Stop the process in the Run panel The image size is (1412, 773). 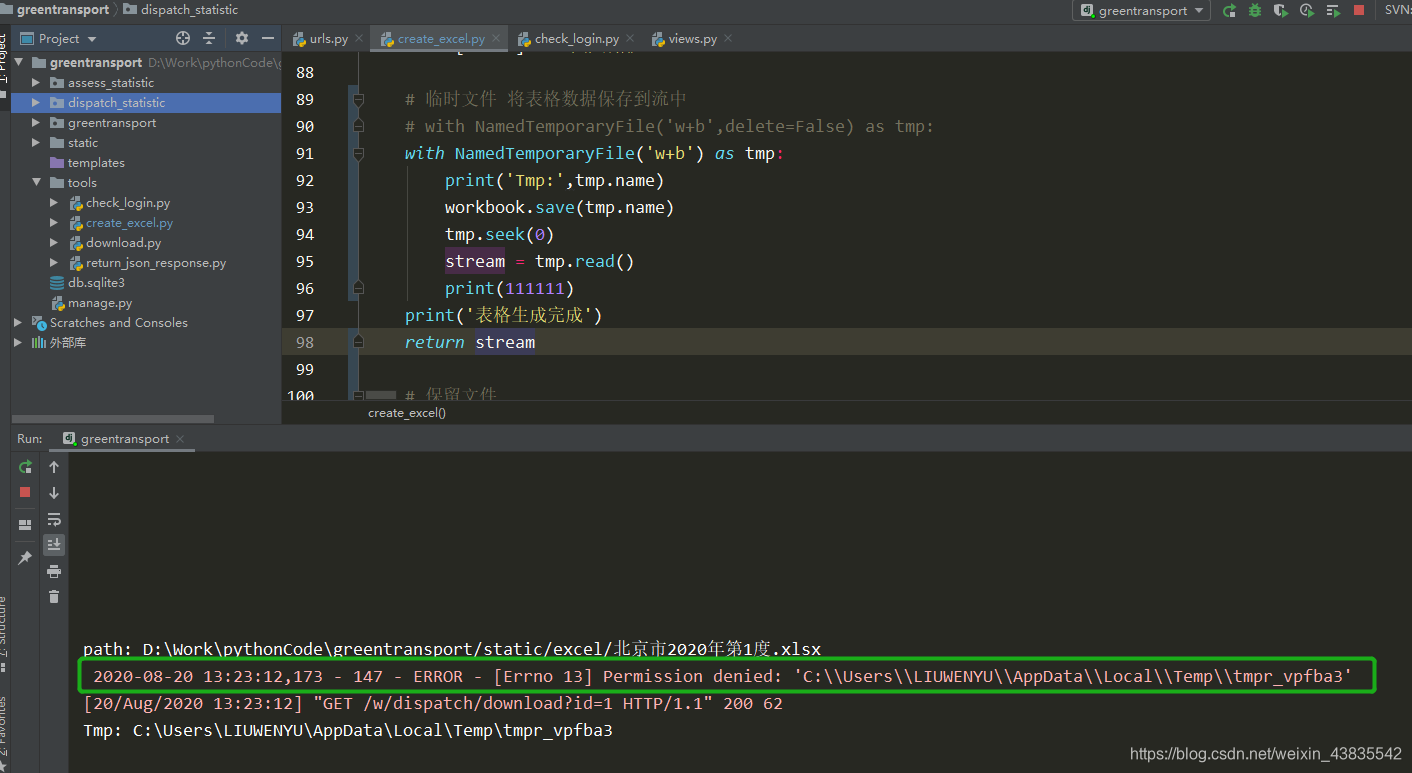(25, 492)
